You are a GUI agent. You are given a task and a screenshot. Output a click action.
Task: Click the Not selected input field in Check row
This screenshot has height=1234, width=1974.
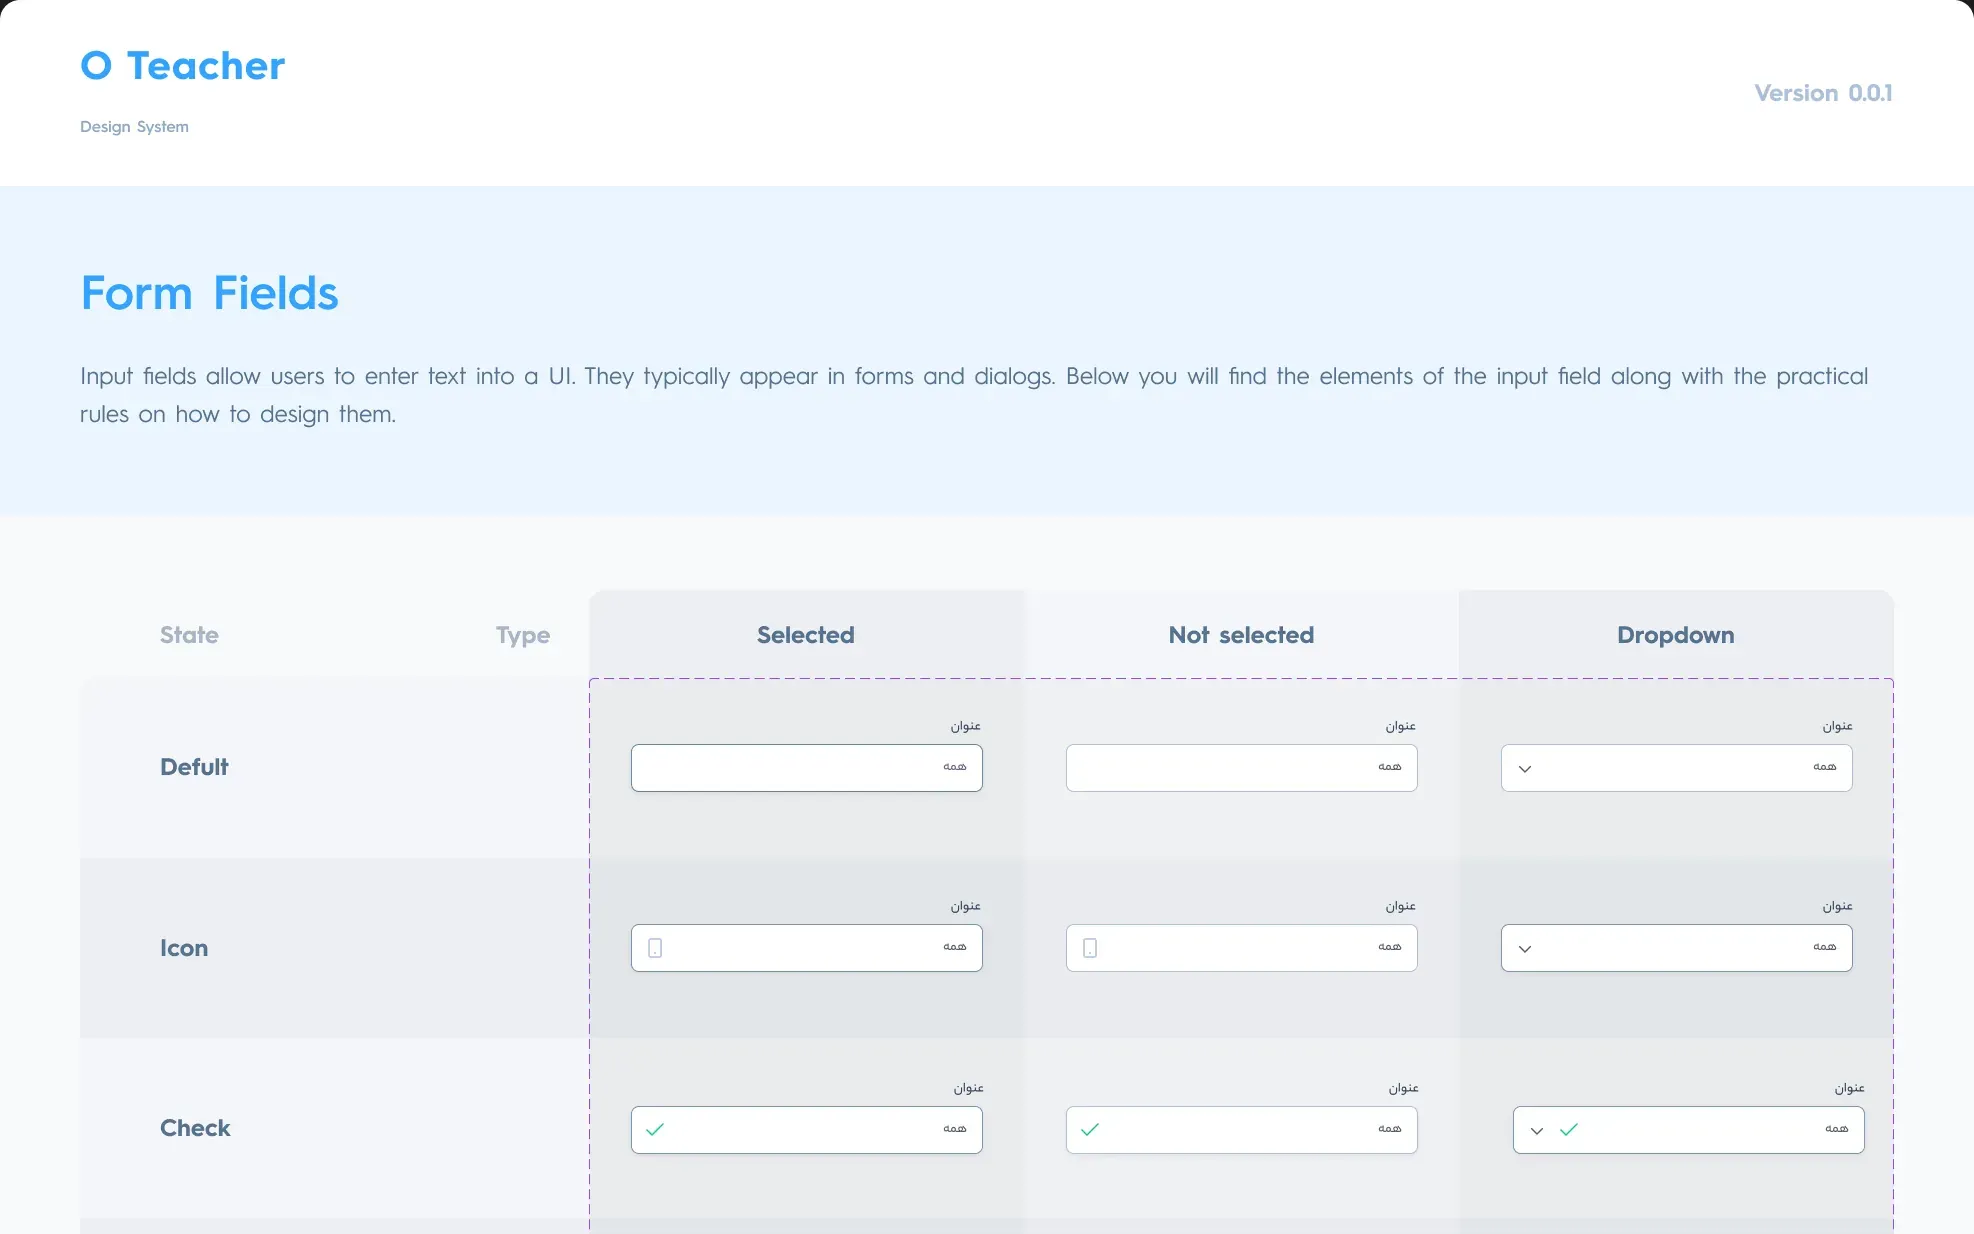pos(1242,1130)
